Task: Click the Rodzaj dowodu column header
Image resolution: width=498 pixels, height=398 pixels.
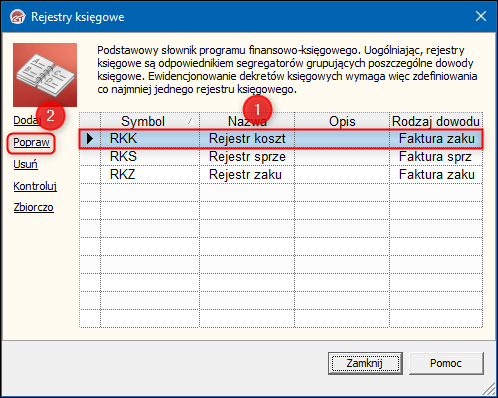Action: [x=436, y=121]
